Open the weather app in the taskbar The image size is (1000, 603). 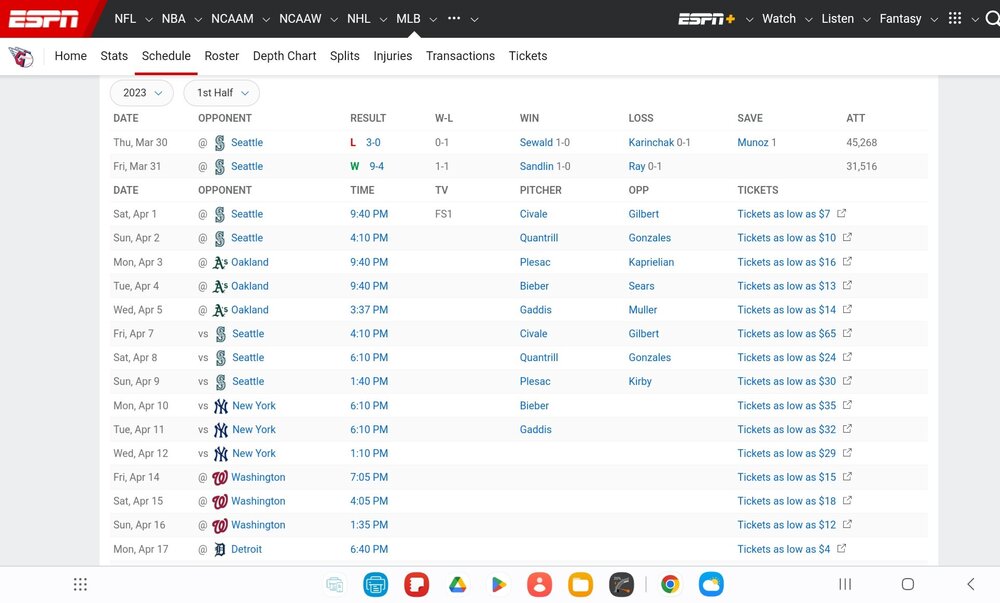pos(711,585)
